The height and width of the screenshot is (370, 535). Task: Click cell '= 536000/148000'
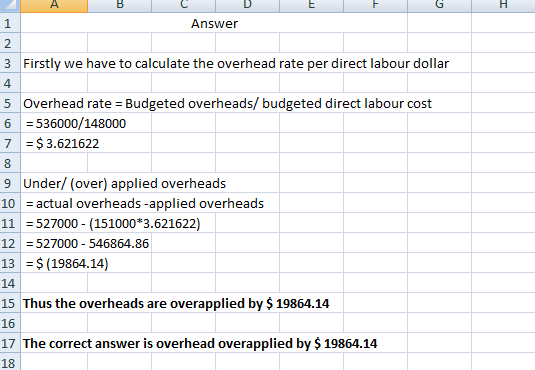pyautogui.click(x=54, y=123)
